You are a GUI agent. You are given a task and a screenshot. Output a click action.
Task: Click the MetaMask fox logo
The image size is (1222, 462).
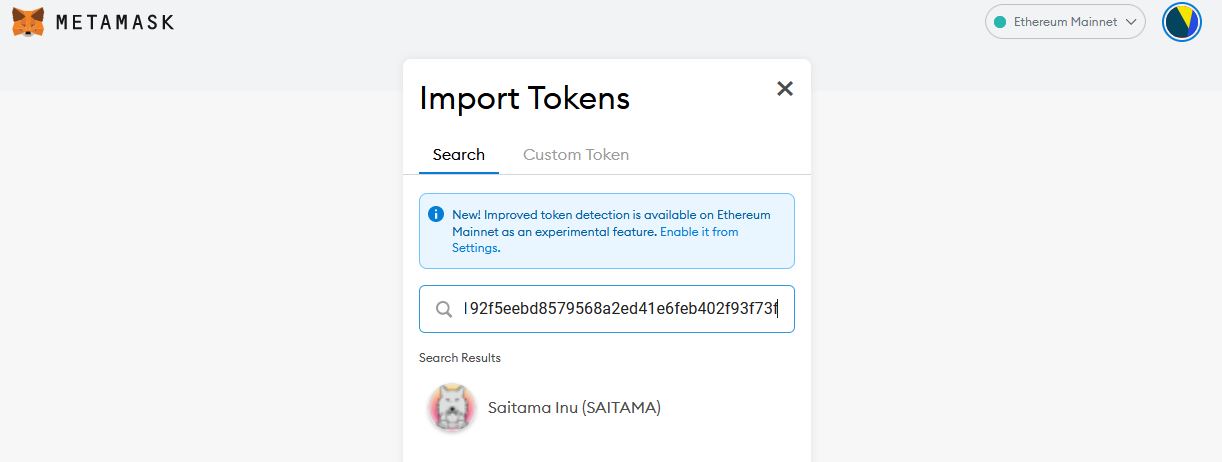coord(28,21)
